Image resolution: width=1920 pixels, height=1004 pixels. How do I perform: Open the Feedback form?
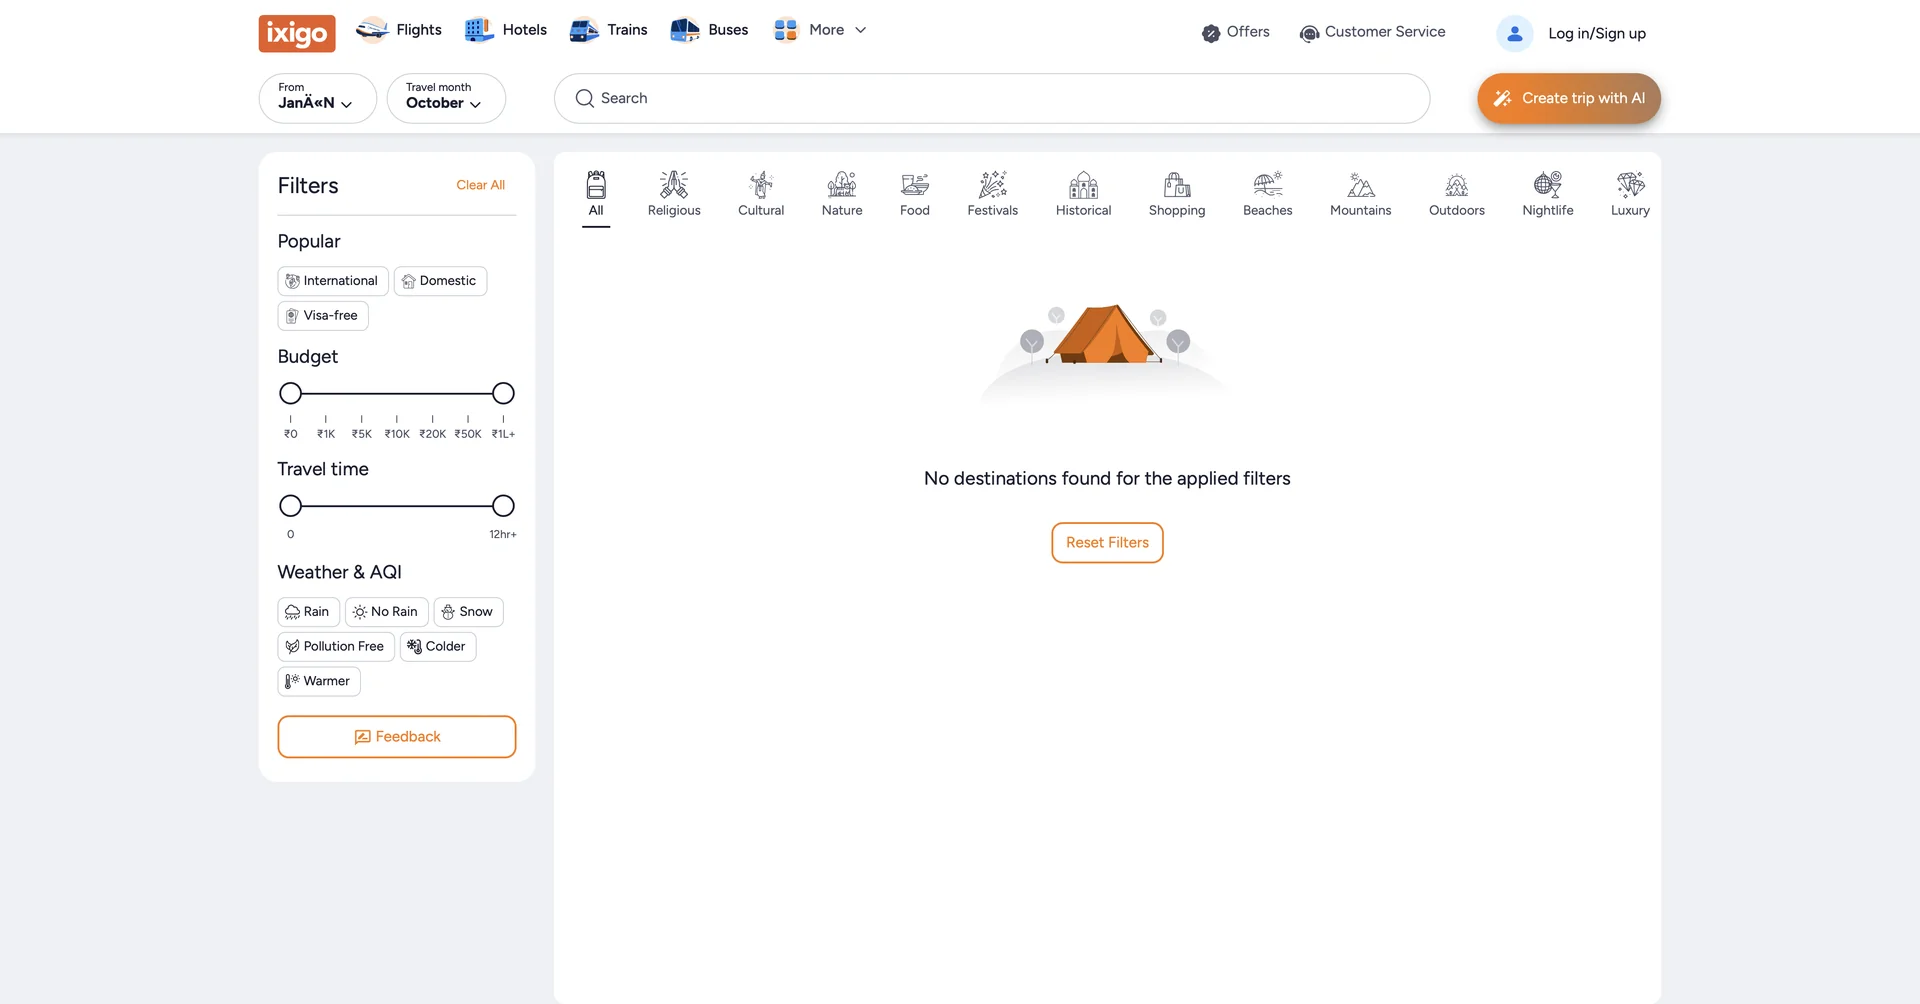397,737
